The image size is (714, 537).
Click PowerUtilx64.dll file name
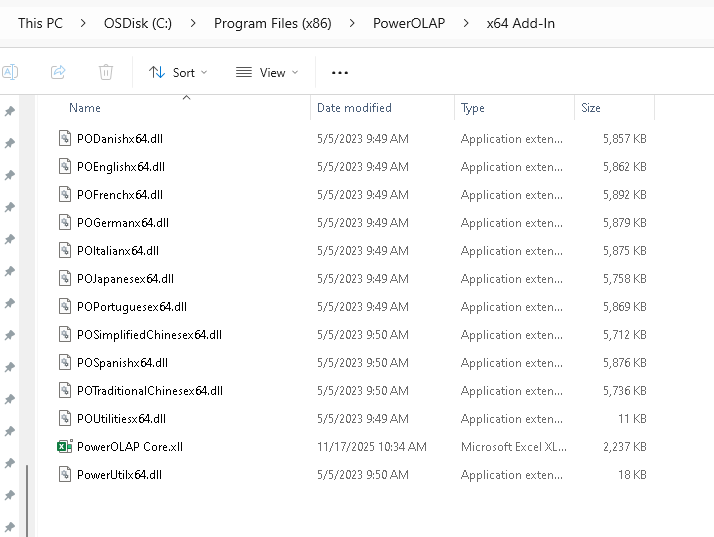coord(119,475)
